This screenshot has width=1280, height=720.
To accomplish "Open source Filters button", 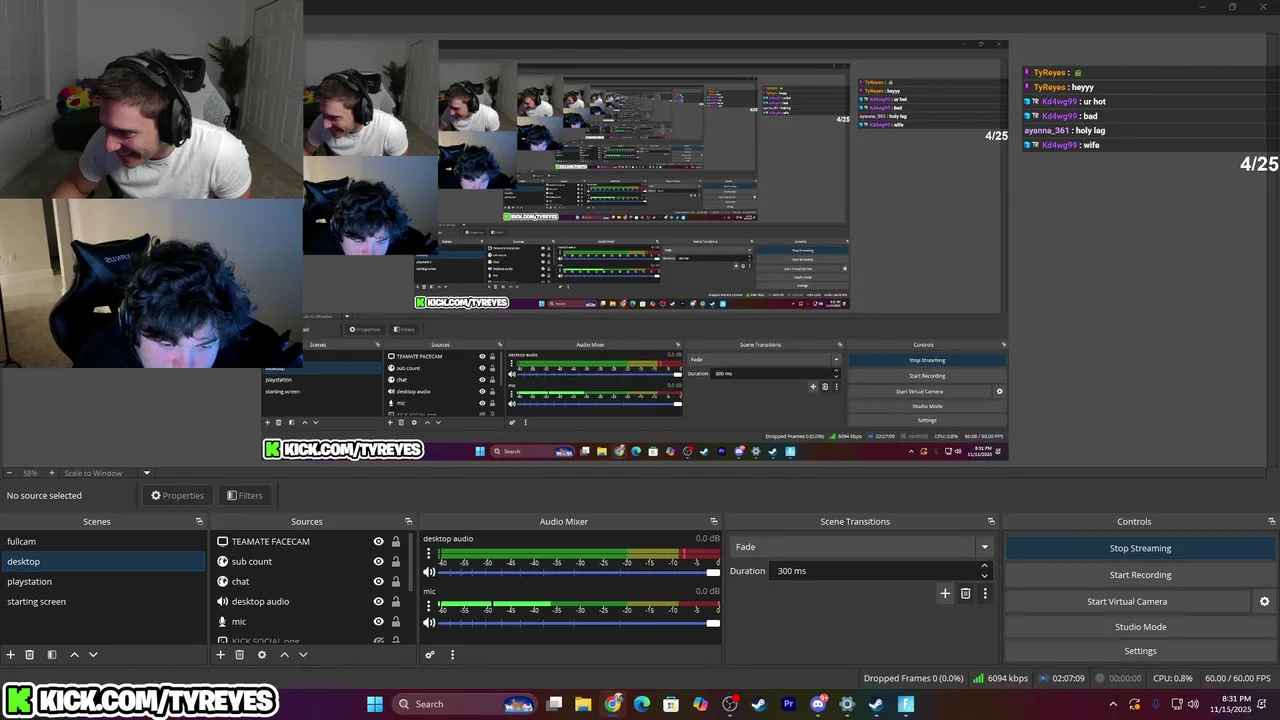I will (244, 495).
